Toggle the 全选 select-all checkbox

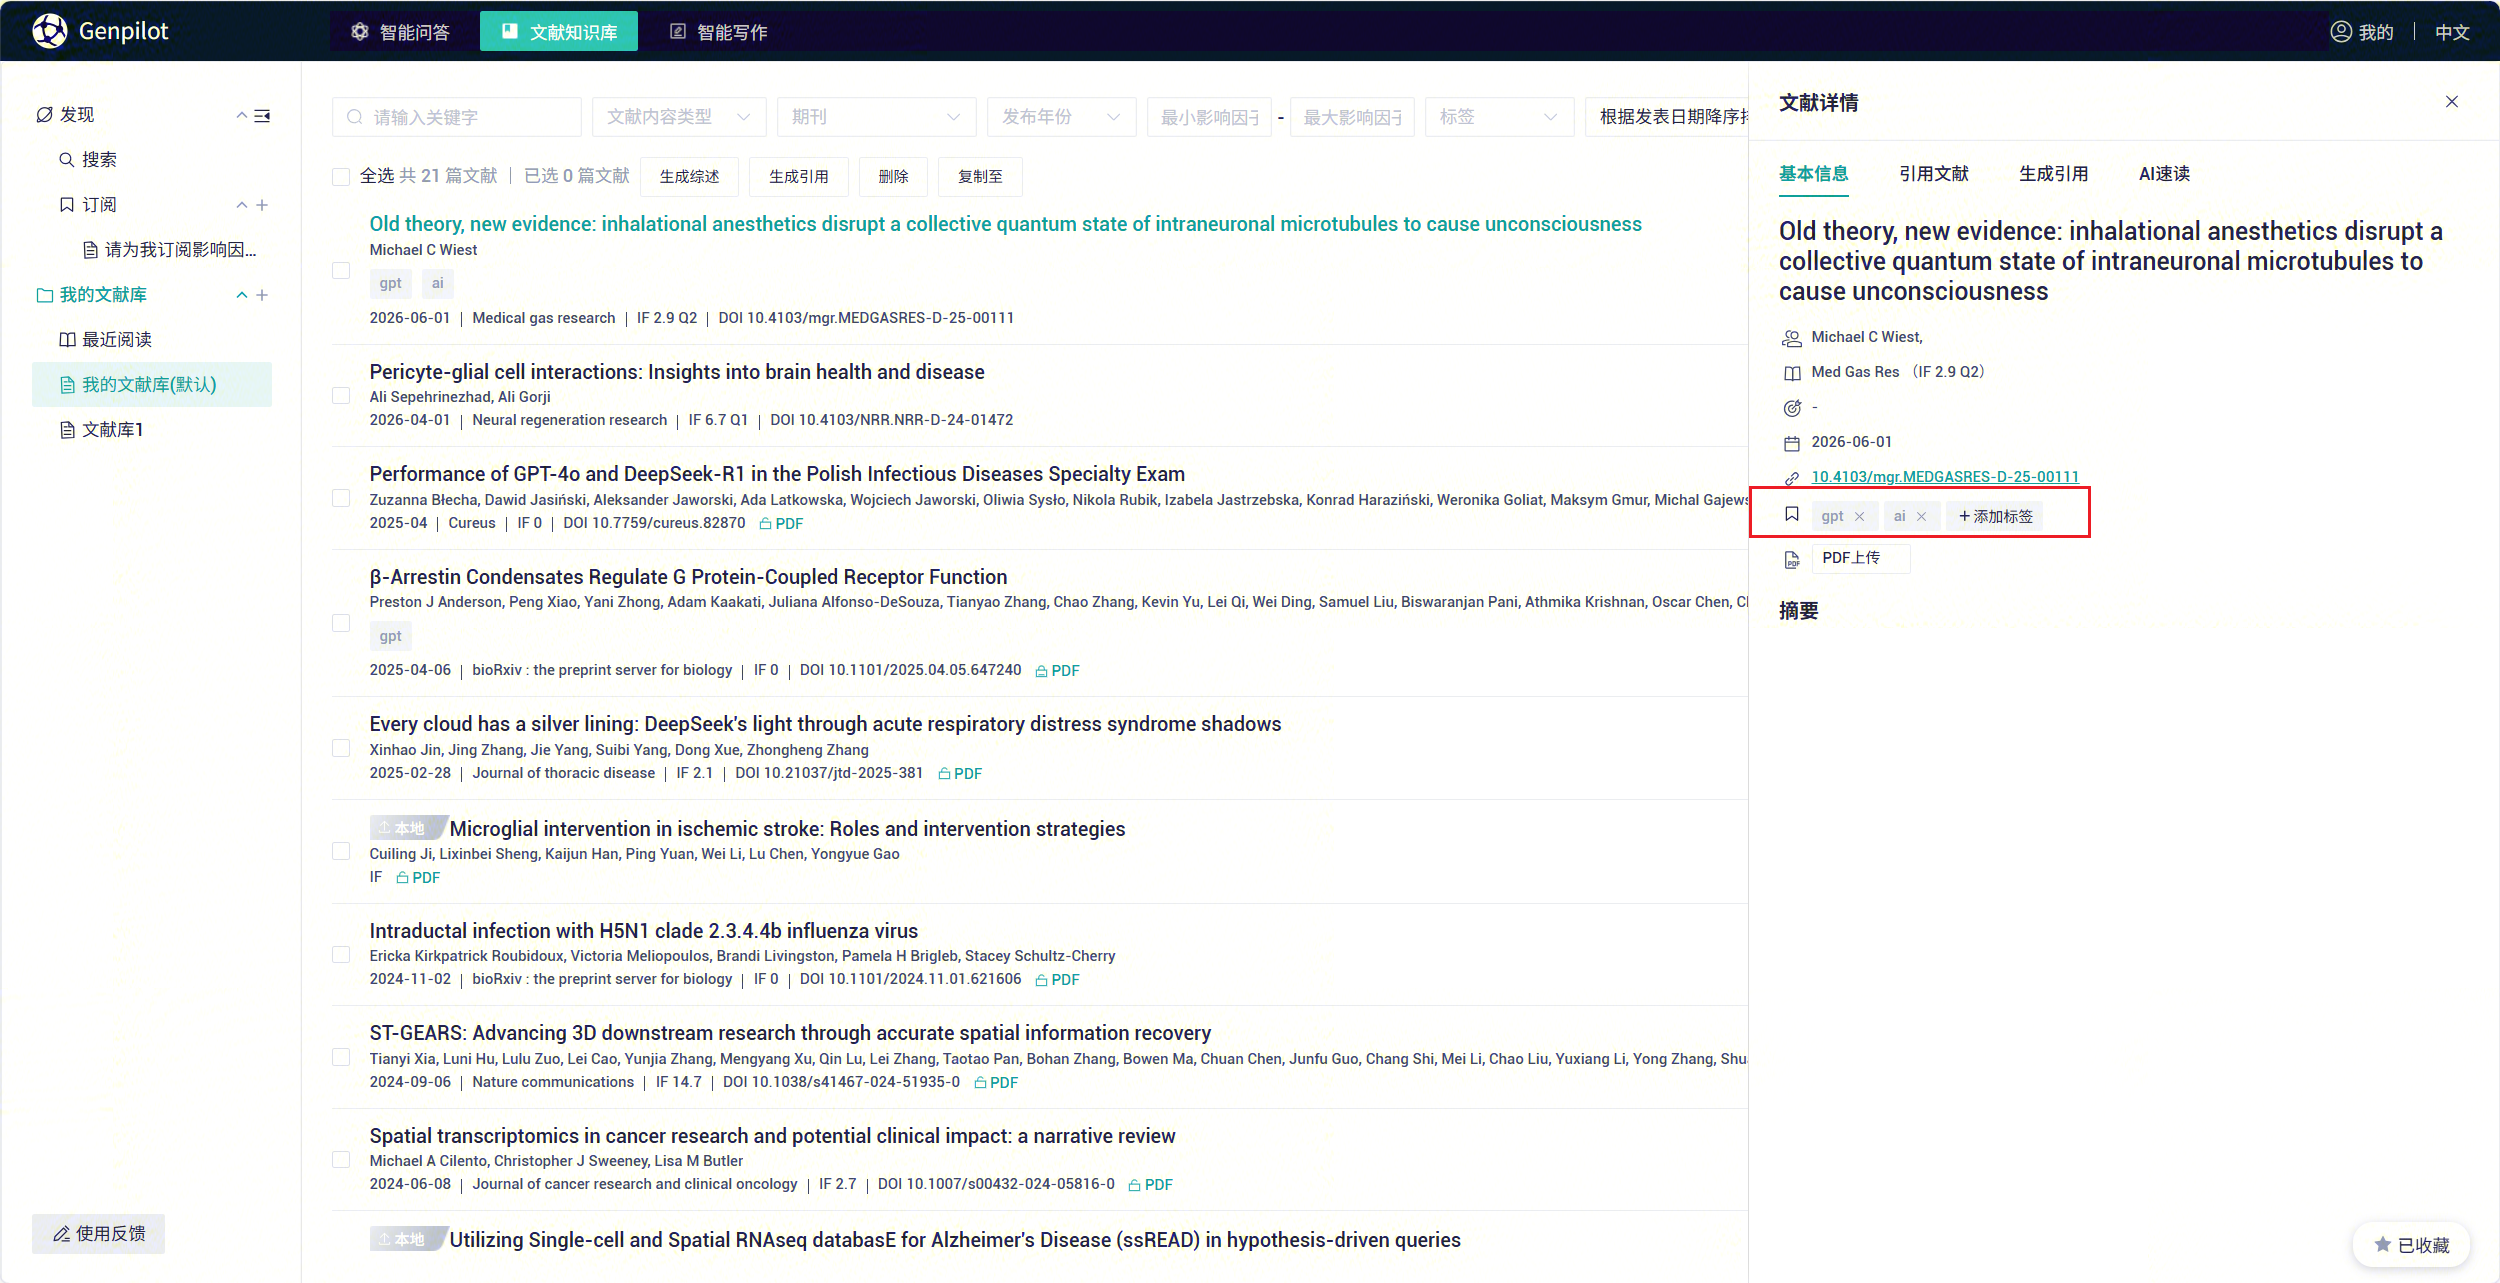[x=341, y=177]
